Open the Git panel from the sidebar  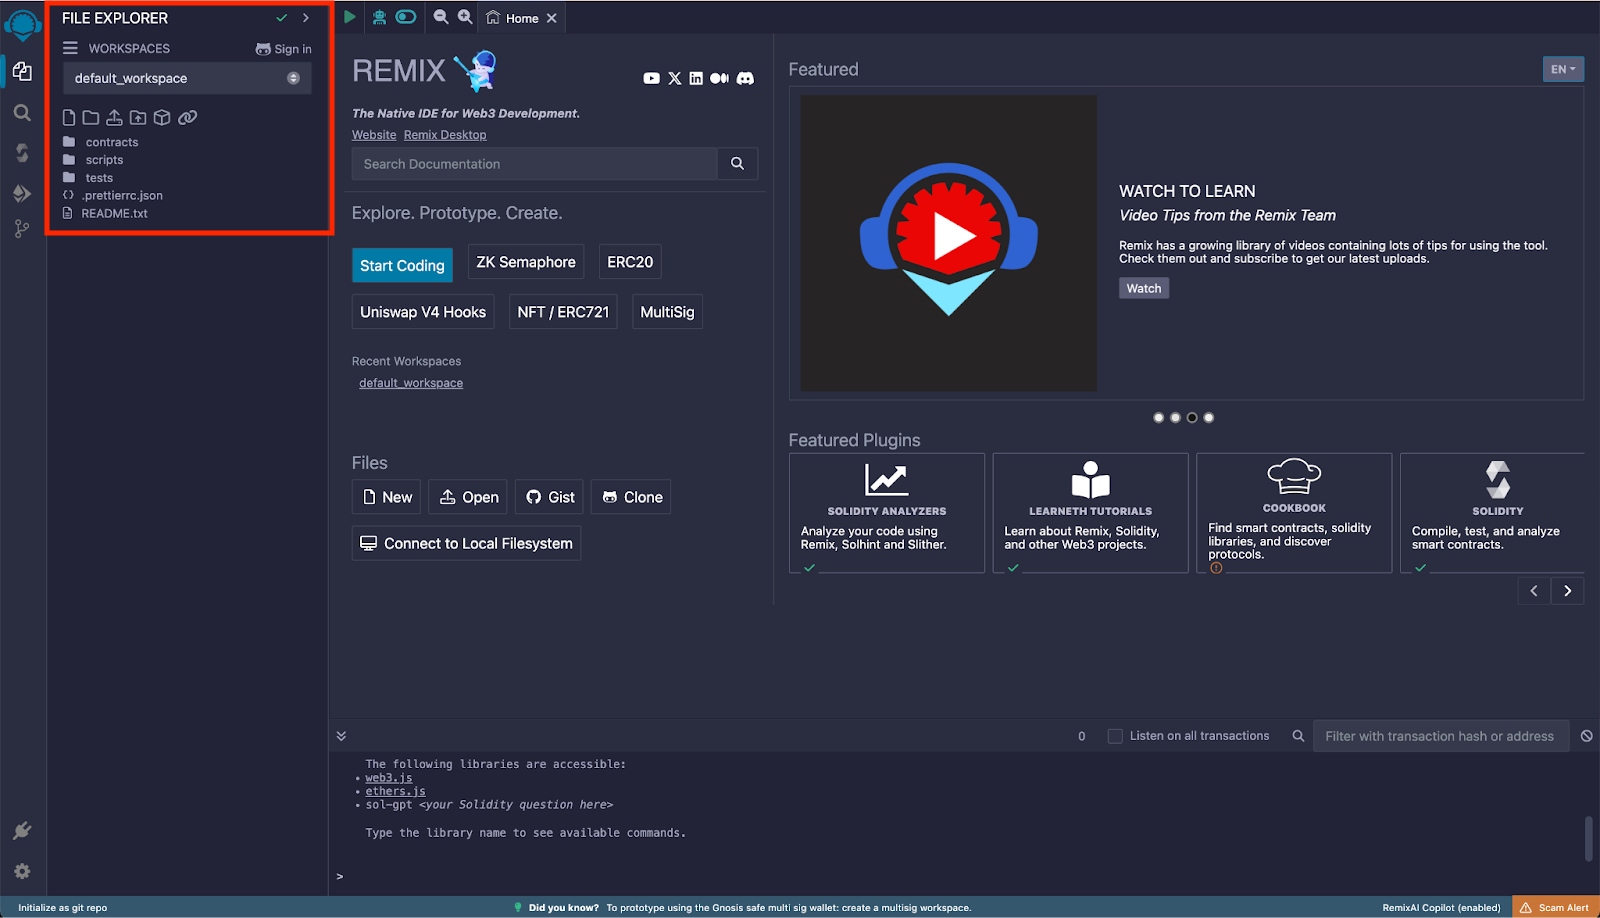point(22,228)
